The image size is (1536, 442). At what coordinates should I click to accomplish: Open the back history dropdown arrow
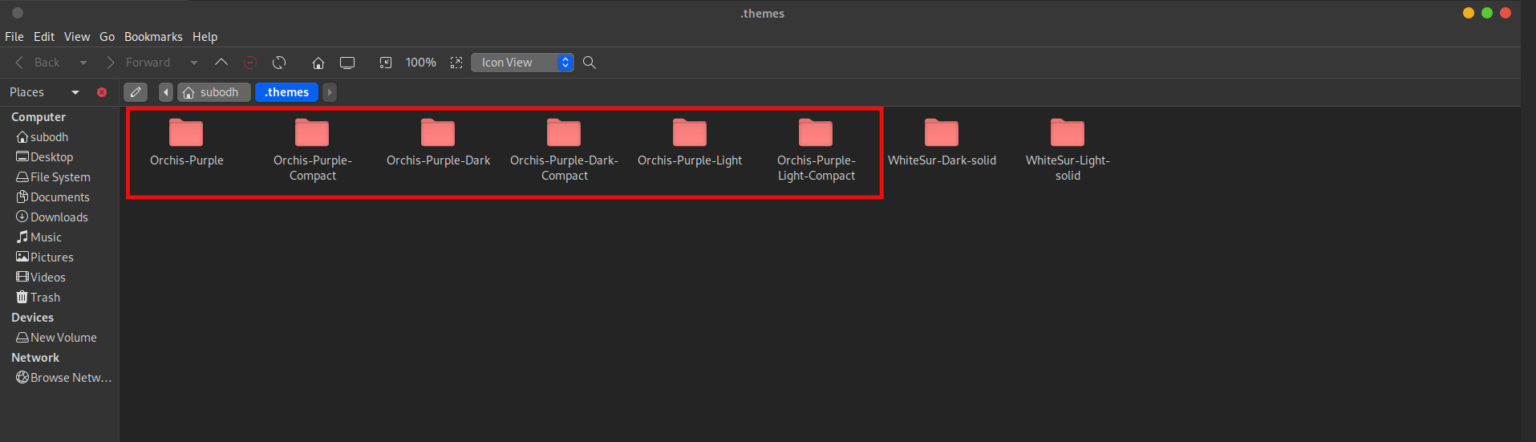pos(83,62)
